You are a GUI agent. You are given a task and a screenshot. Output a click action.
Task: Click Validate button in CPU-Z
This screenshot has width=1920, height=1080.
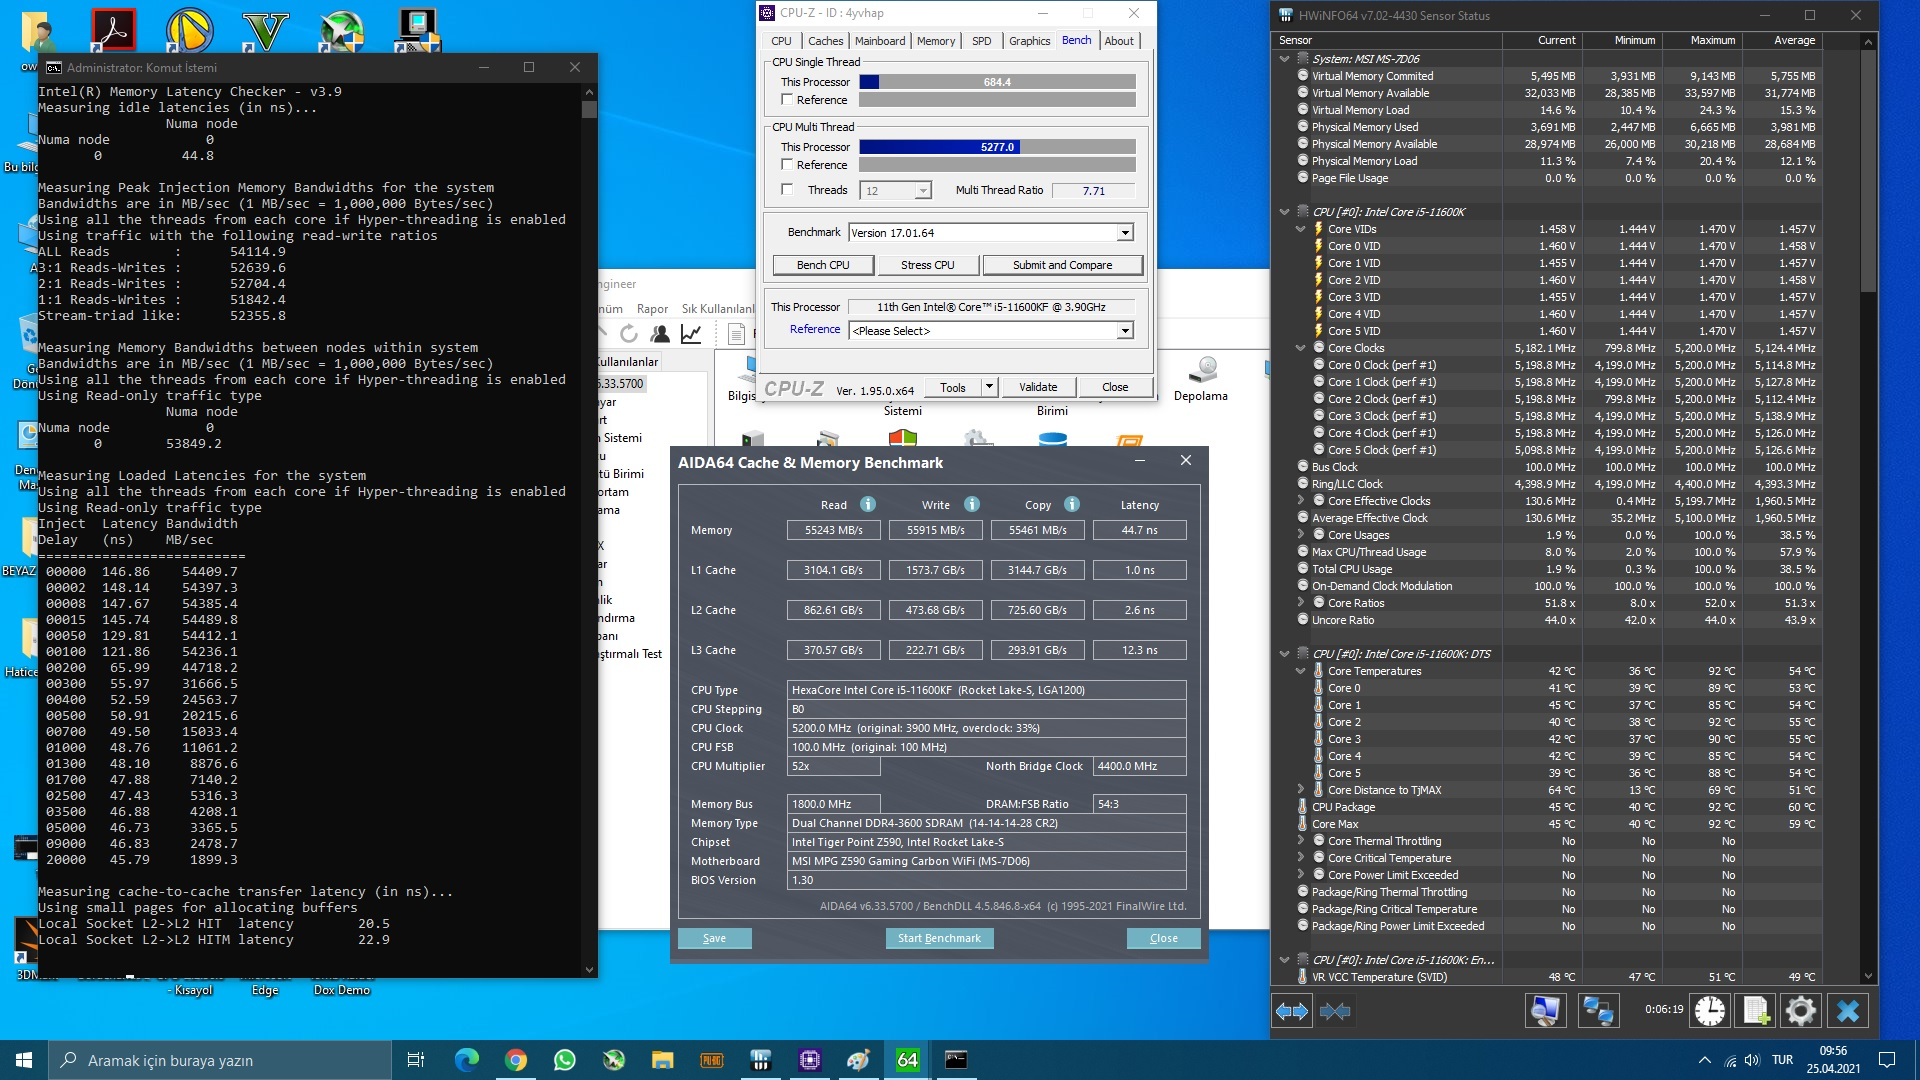click(x=1038, y=387)
